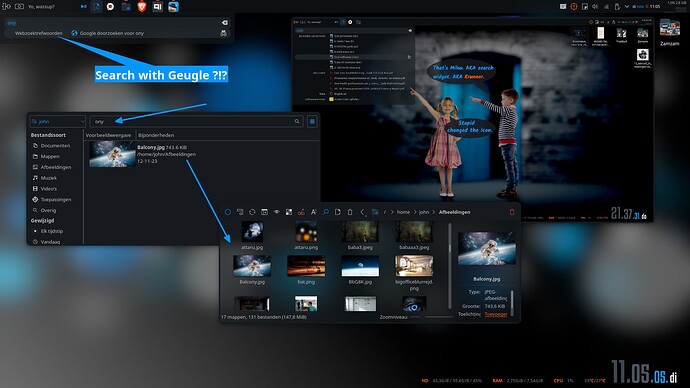
Task: Select babaaa3.jpeg thumbnail in Dolphin
Action: pos(414,232)
